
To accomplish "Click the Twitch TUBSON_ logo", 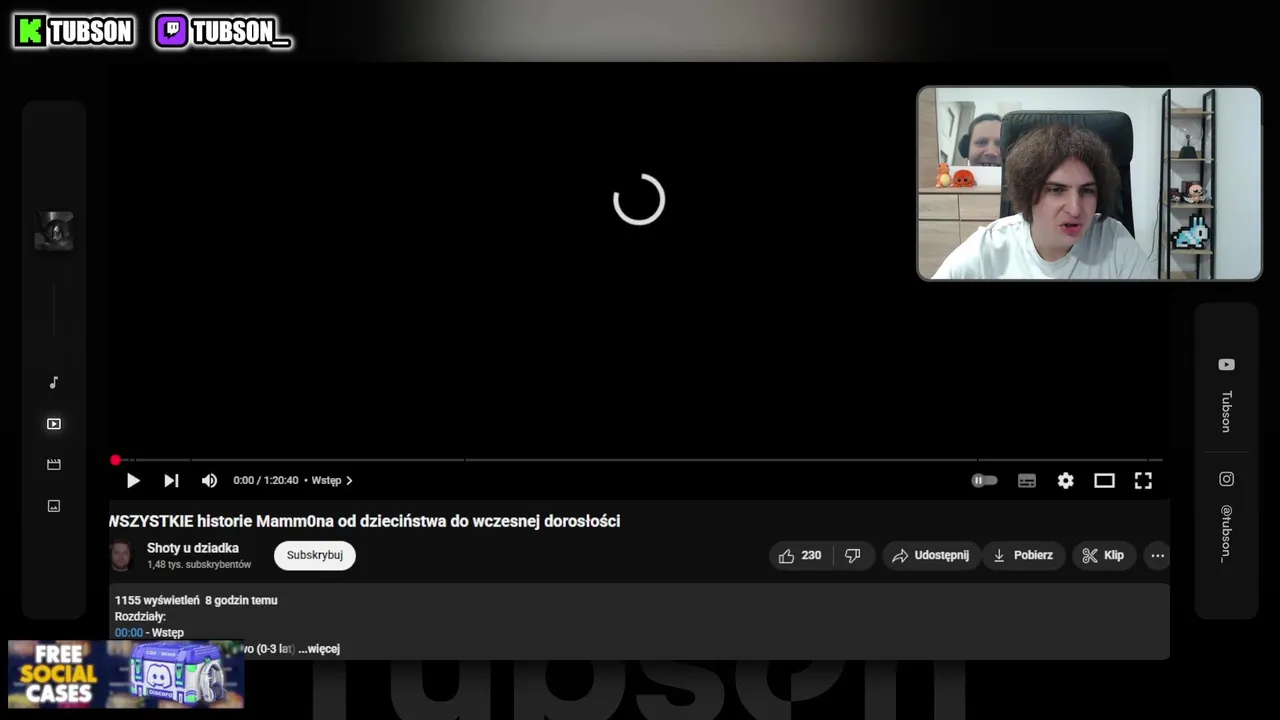I will click(223, 32).
